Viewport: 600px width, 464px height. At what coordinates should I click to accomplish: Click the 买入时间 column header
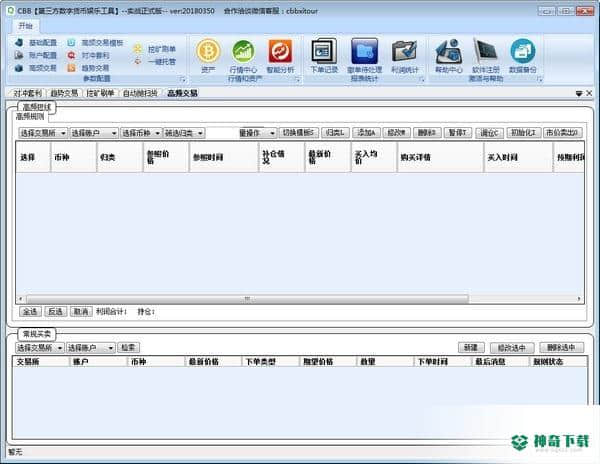pyautogui.click(x=518, y=157)
